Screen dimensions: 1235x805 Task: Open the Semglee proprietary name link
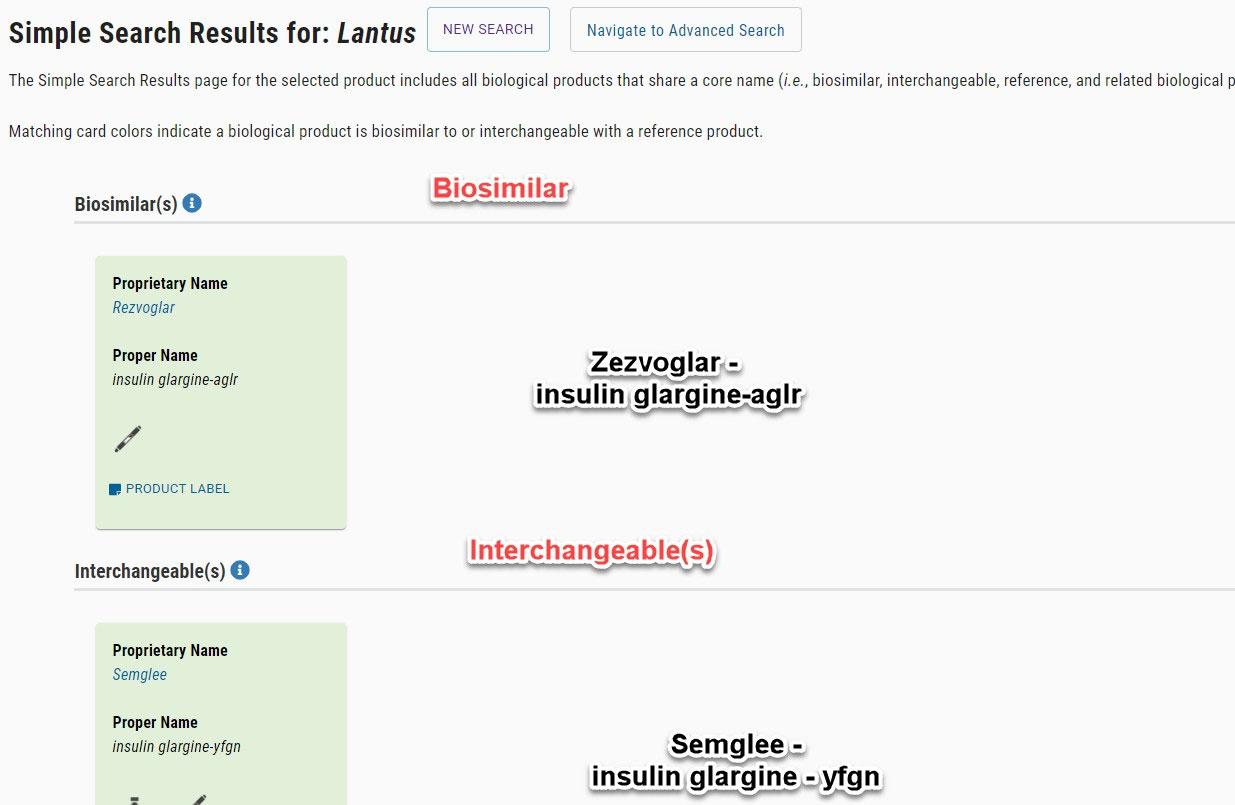coord(140,674)
